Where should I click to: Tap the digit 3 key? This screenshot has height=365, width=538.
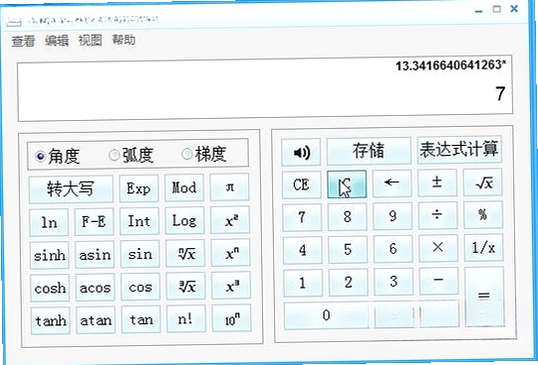(394, 282)
